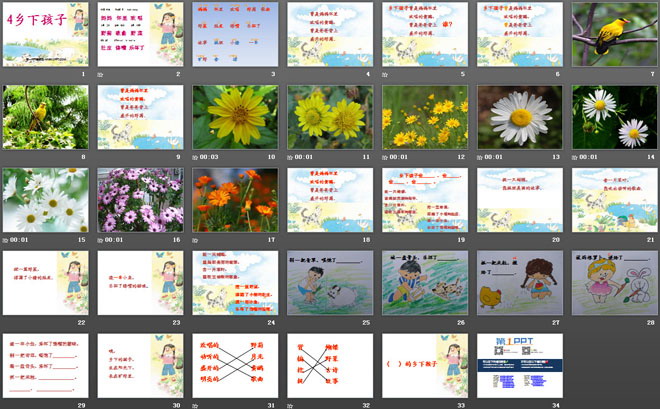The height and width of the screenshot is (409, 660).
Task: Click the animation star icon under slide 2
Action: [100, 75]
